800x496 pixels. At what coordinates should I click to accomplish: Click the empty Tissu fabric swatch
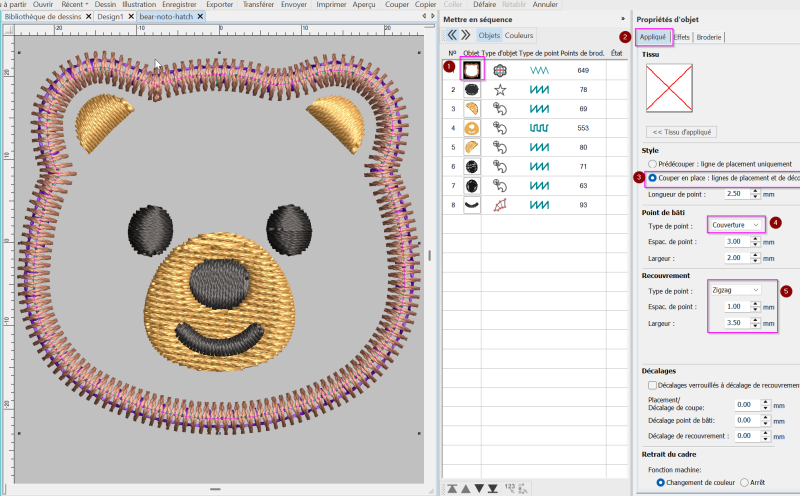[669, 88]
